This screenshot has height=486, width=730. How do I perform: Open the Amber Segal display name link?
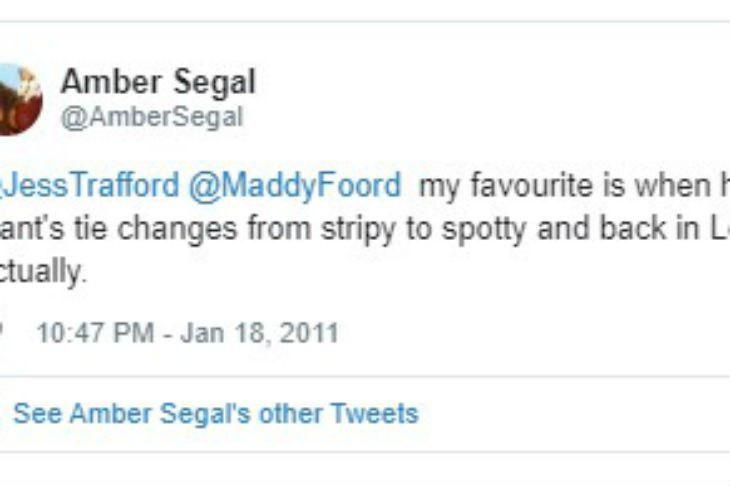point(158,81)
